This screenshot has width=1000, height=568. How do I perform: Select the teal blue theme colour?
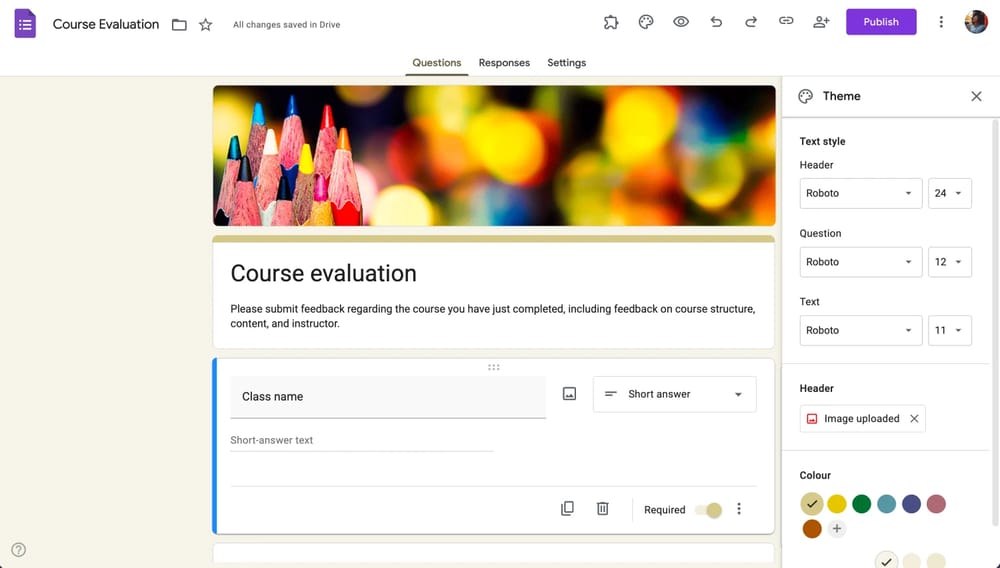click(886, 504)
